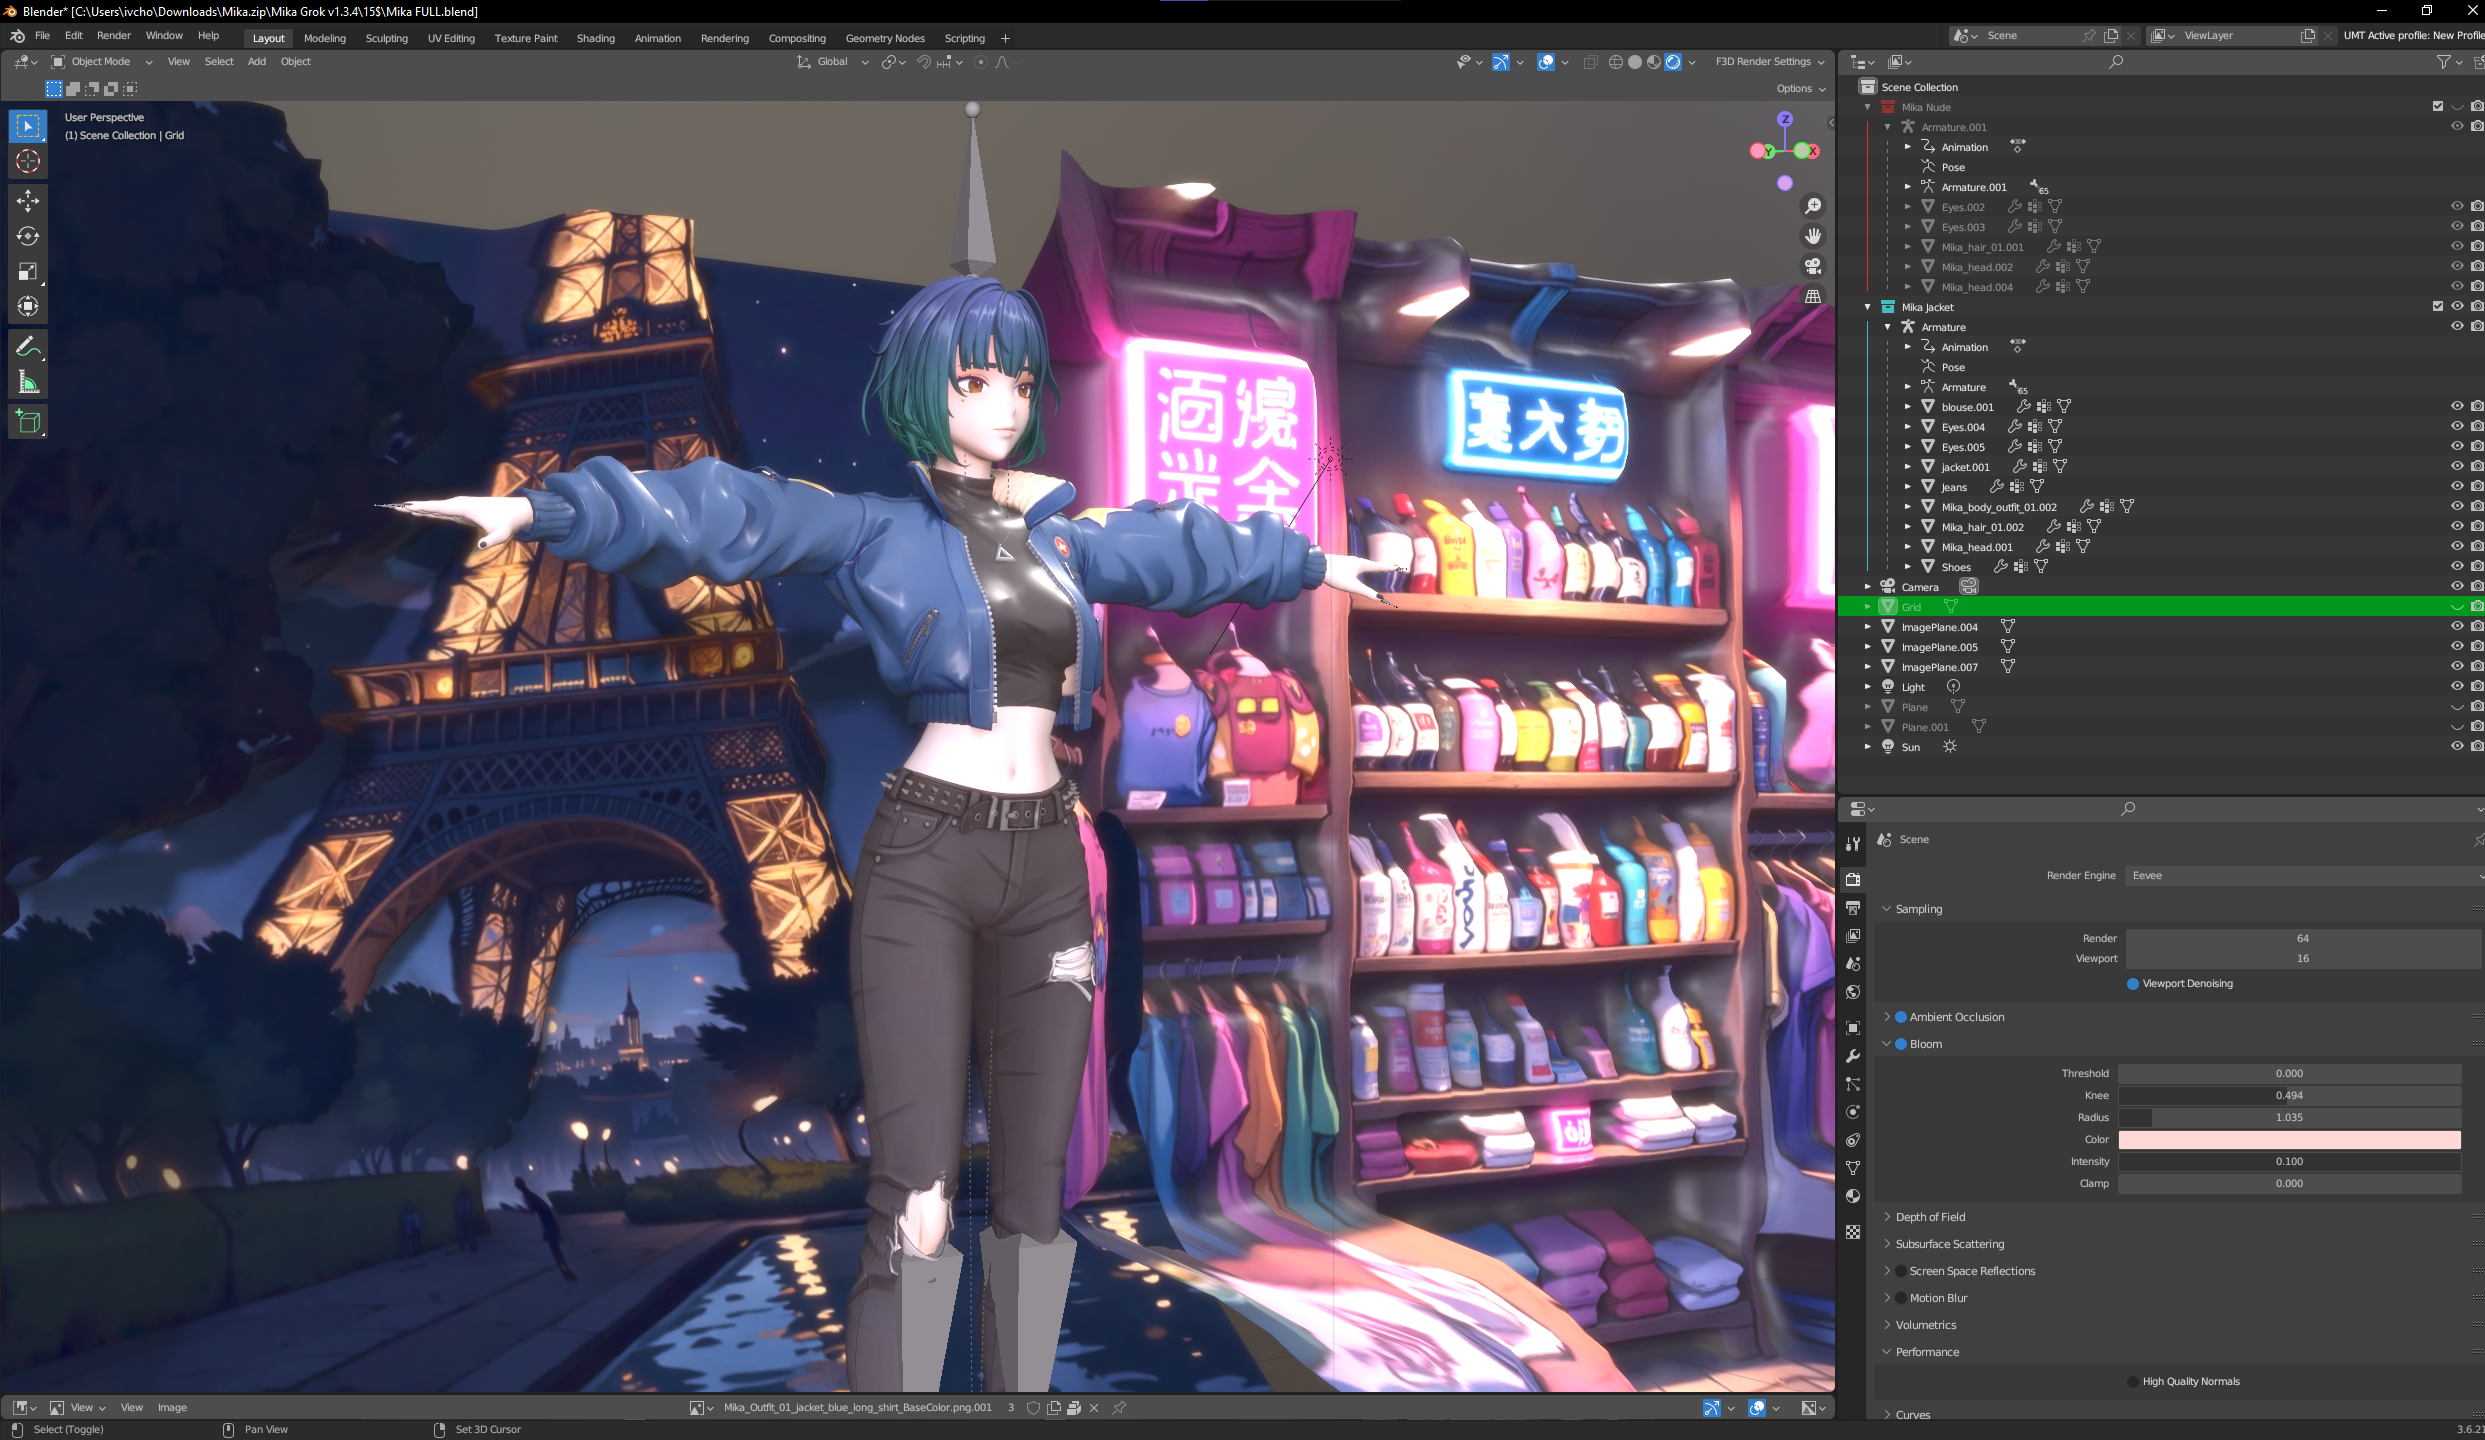
Task: Hide jacket.001 with eye icon
Action: pyautogui.click(x=2456, y=467)
